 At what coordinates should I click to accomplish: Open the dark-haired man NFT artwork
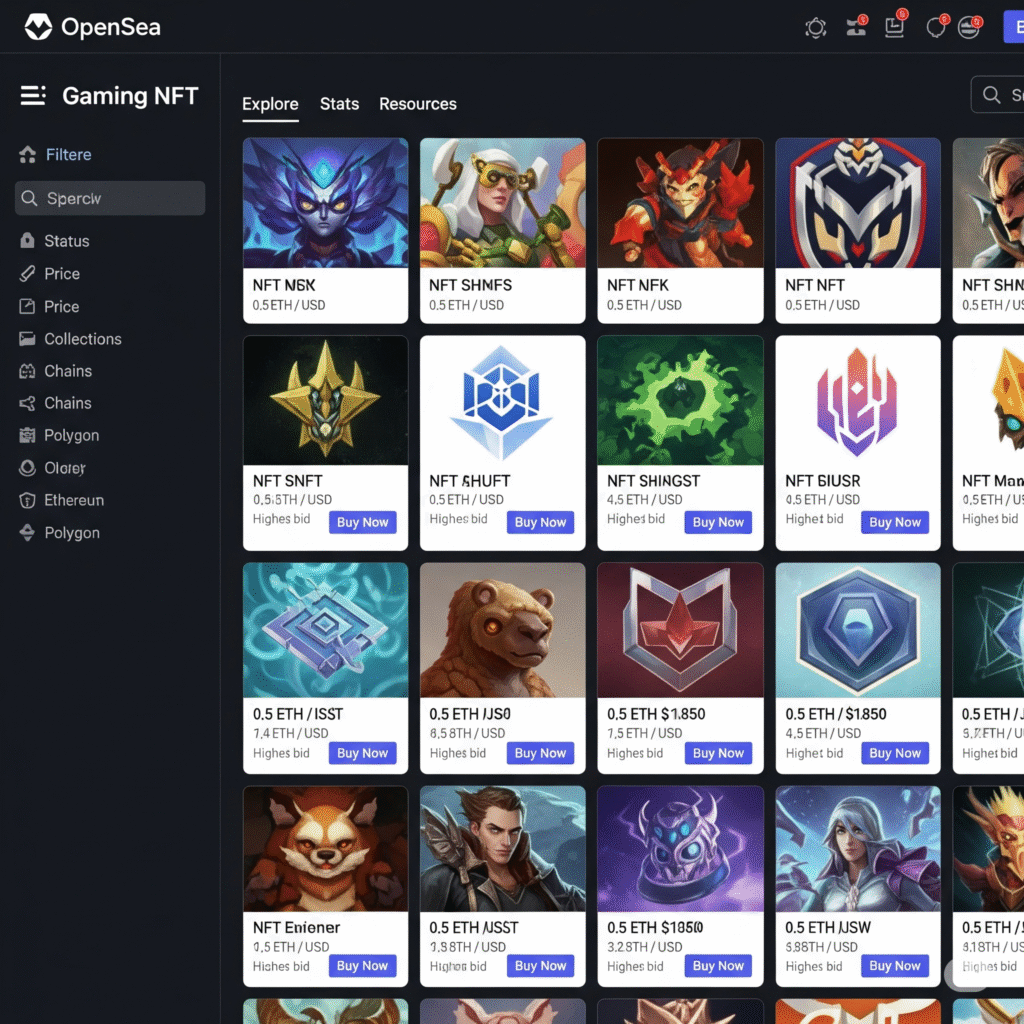click(x=503, y=849)
